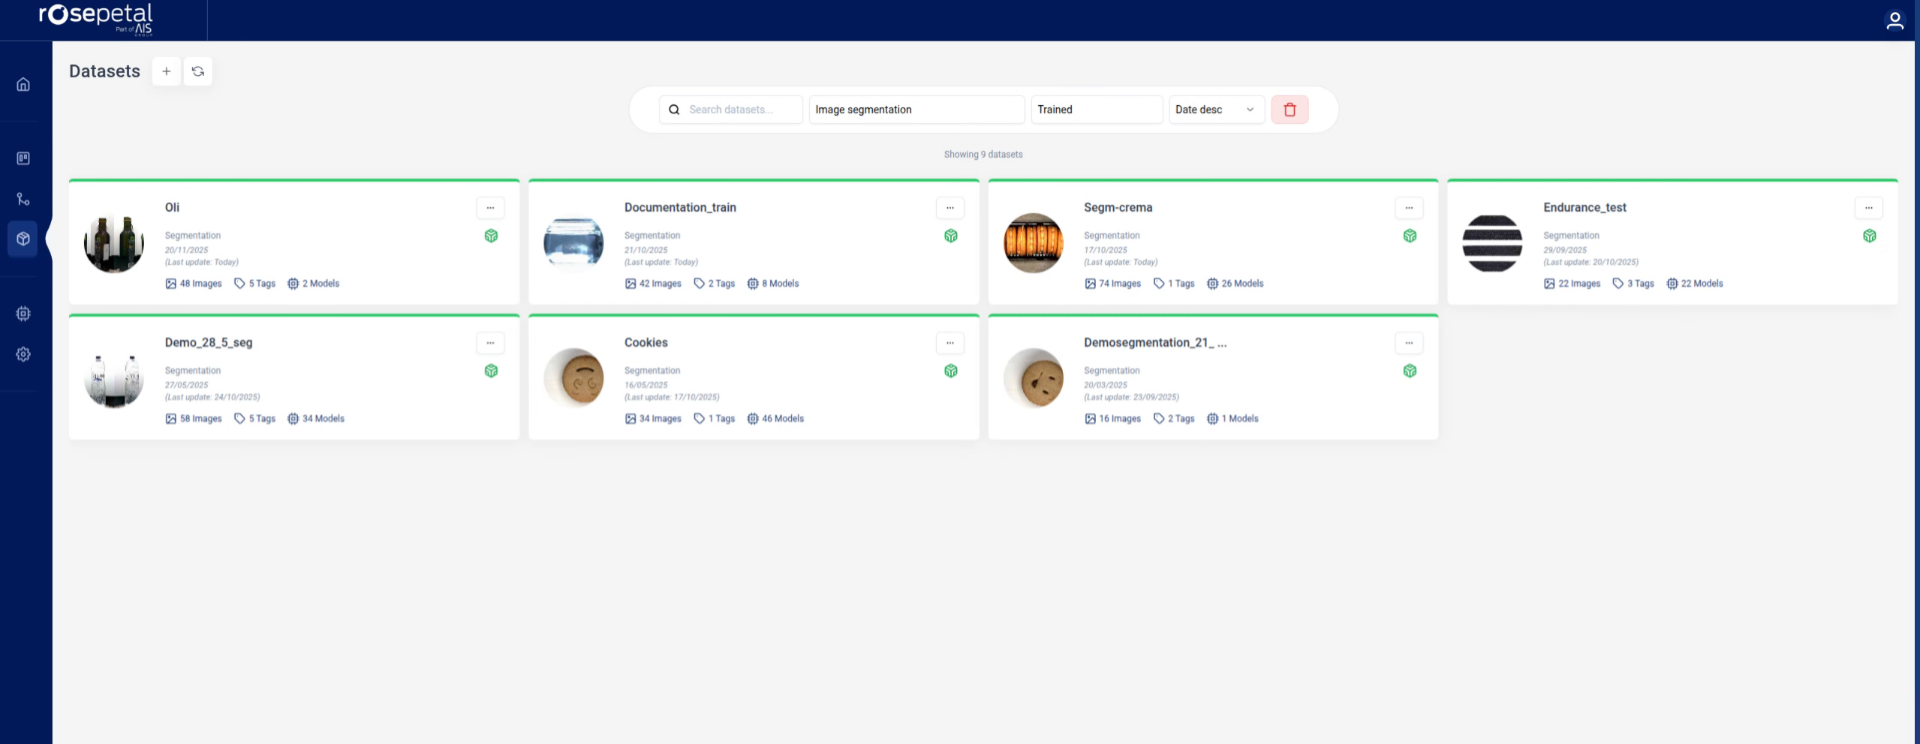Screen dimensions: 1920x744
Task: Open the settings gear in sidebar
Action: pyautogui.click(x=23, y=354)
